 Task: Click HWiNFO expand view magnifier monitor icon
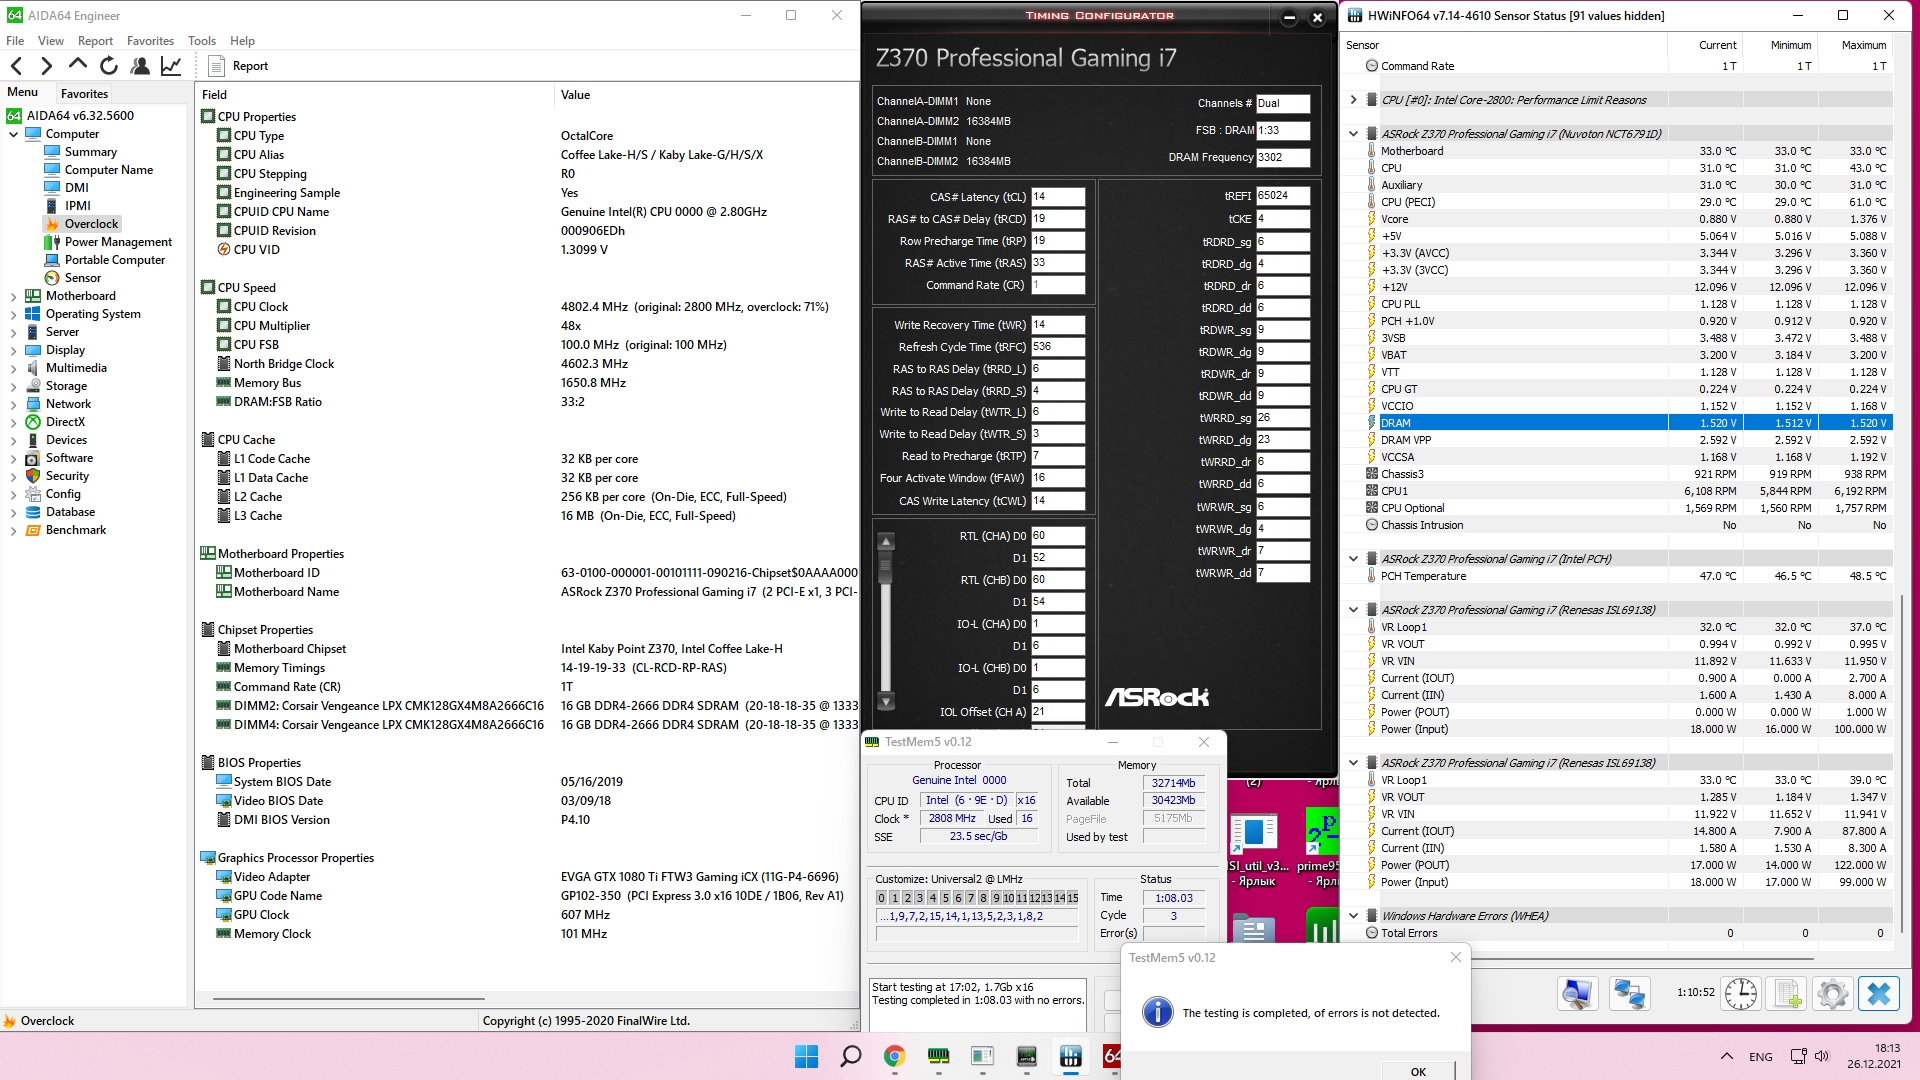click(x=1577, y=993)
